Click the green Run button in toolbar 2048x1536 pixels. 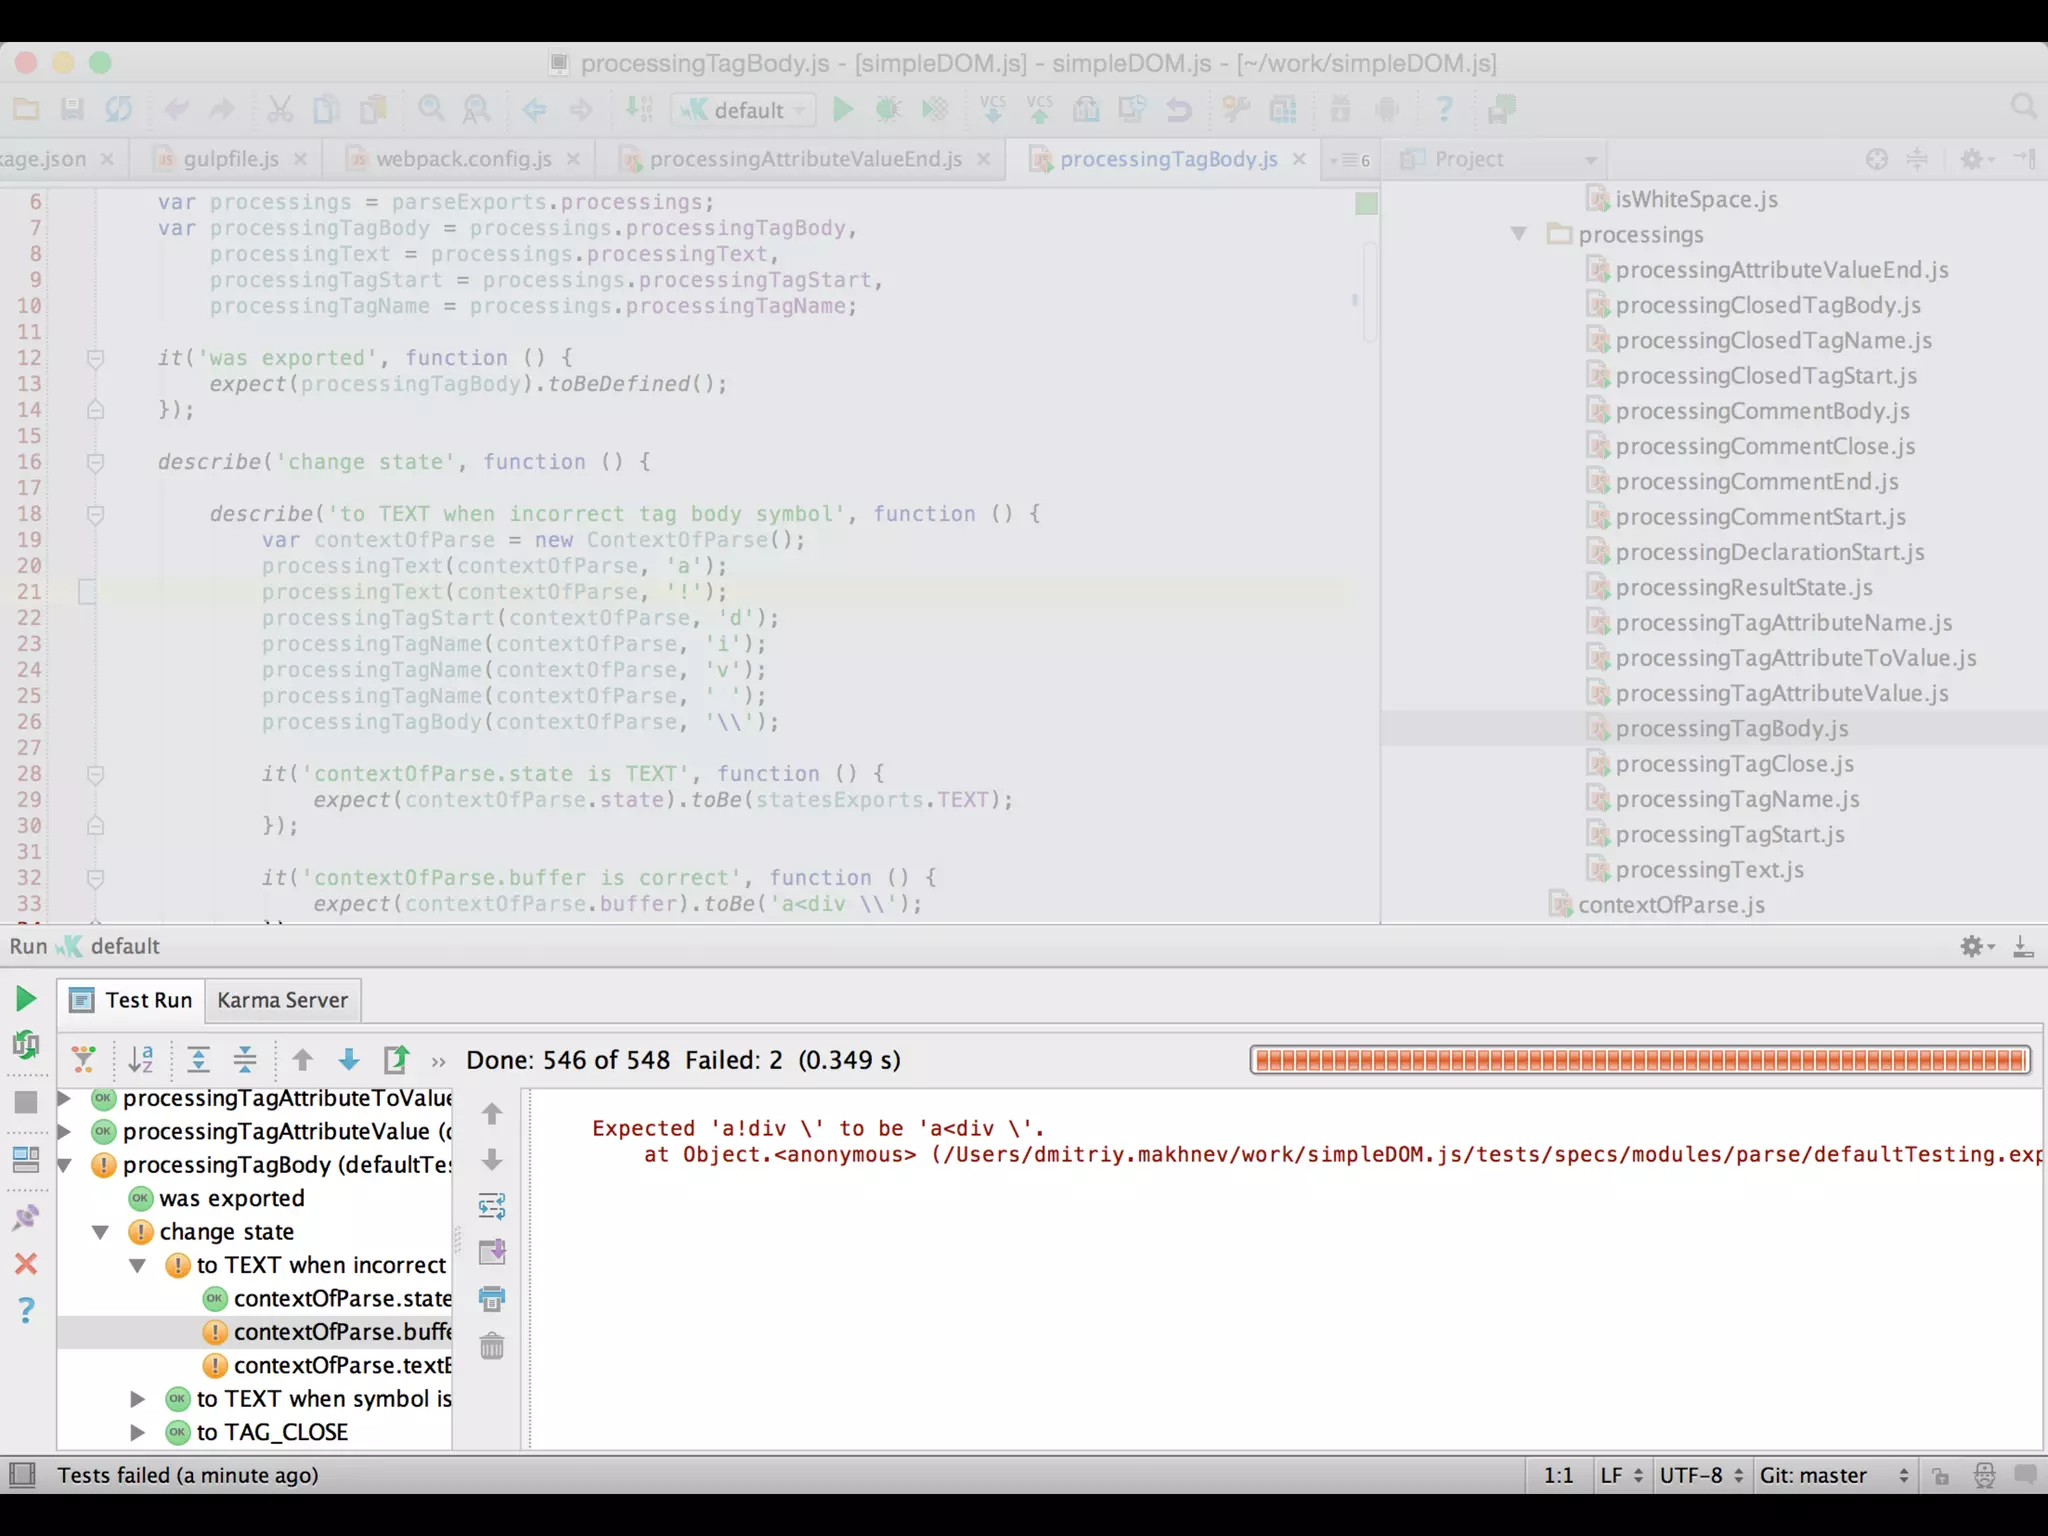coord(843,109)
